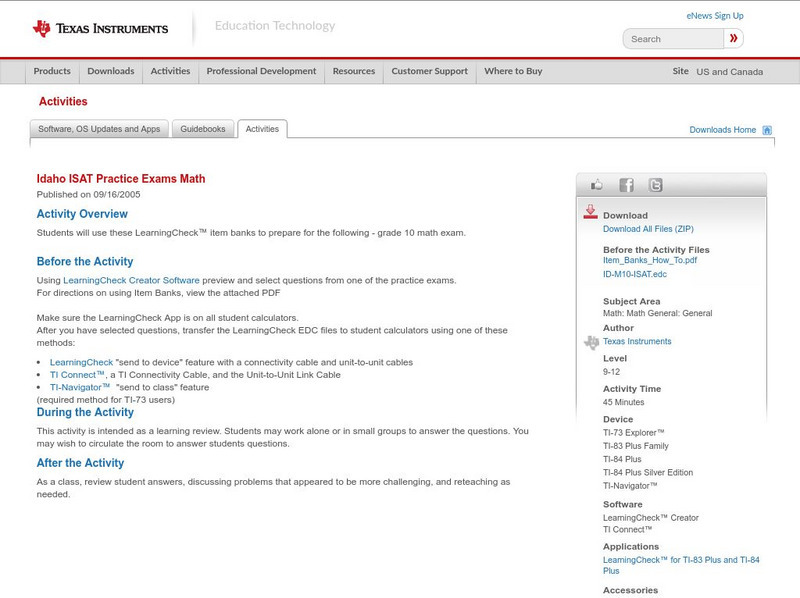Open the LearningCheck Creator Software link
This screenshot has height=598, width=800.
point(131,280)
